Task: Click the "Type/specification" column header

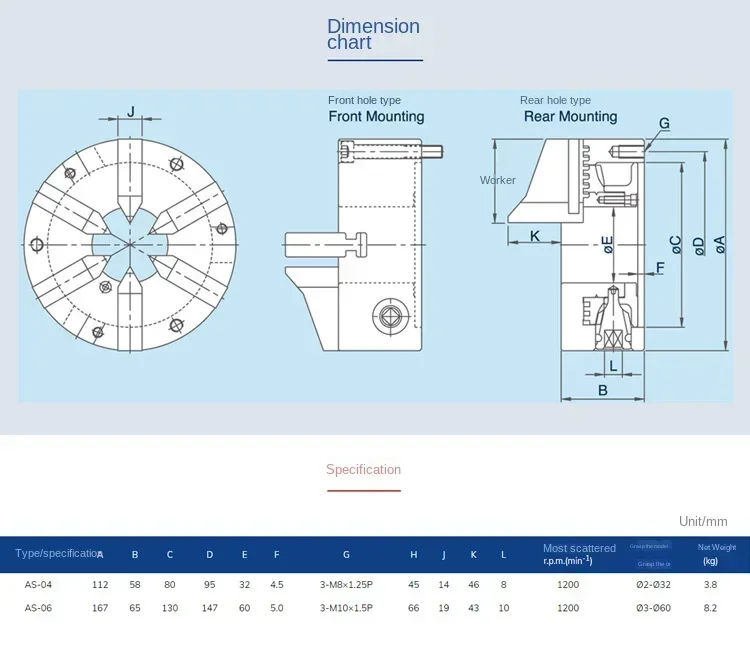Action: 58,553
